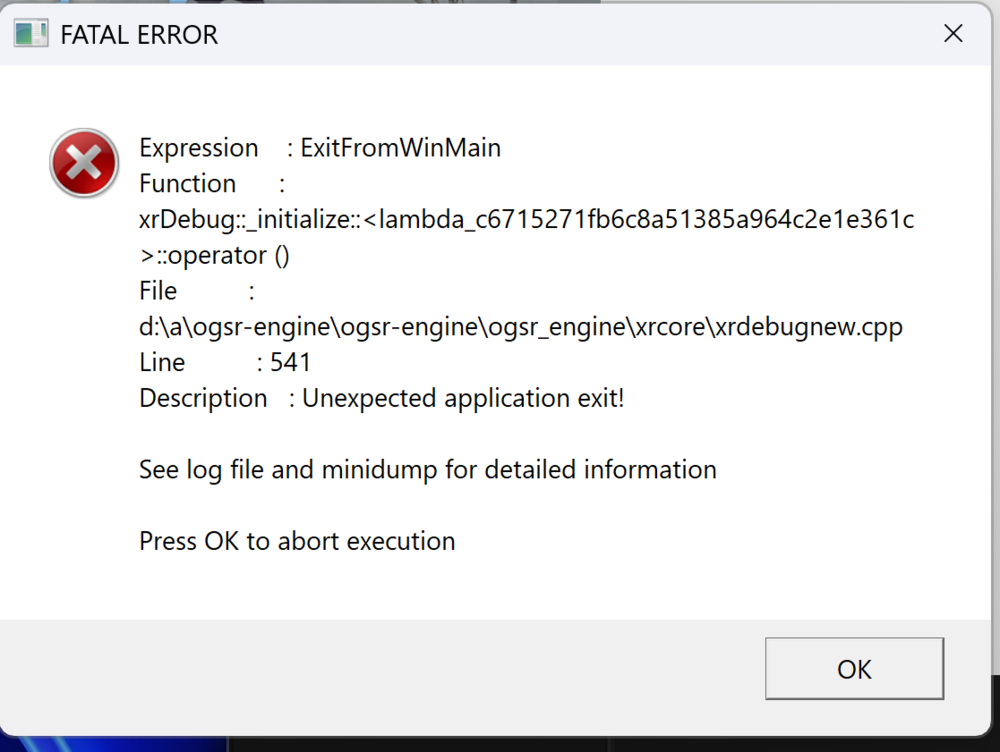
Task: Click the ExitFromWinMain expression text
Action: point(400,147)
